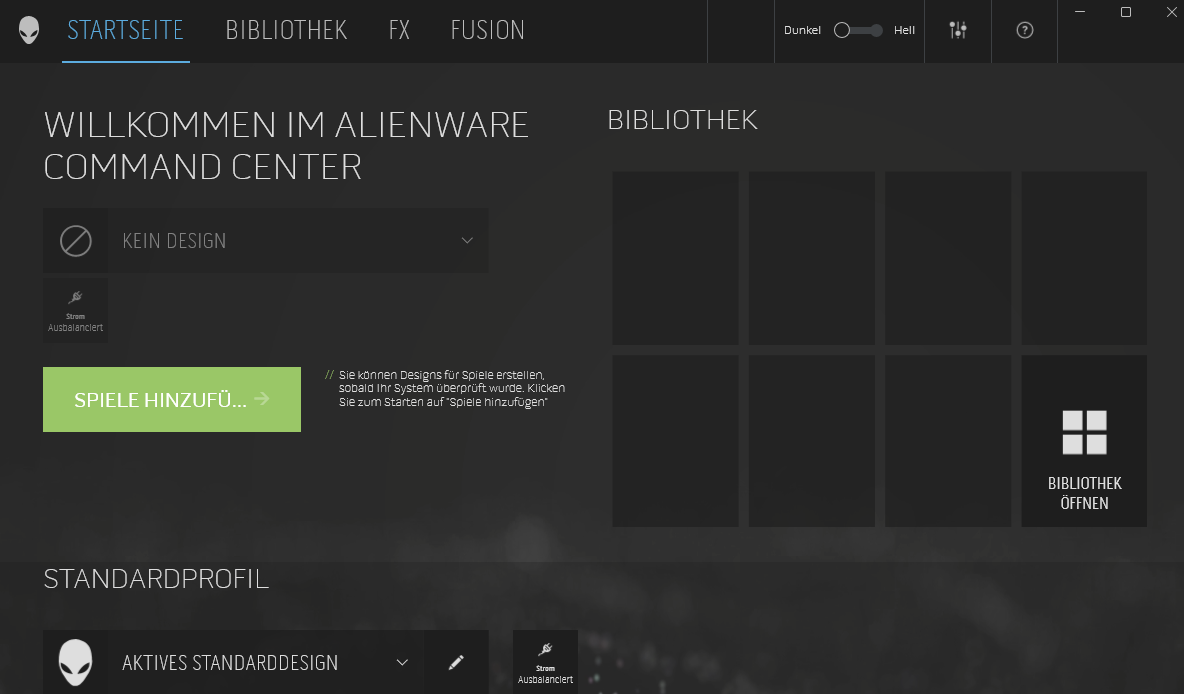Open the settings sliders icon
The image size is (1184, 694).
point(957,30)
